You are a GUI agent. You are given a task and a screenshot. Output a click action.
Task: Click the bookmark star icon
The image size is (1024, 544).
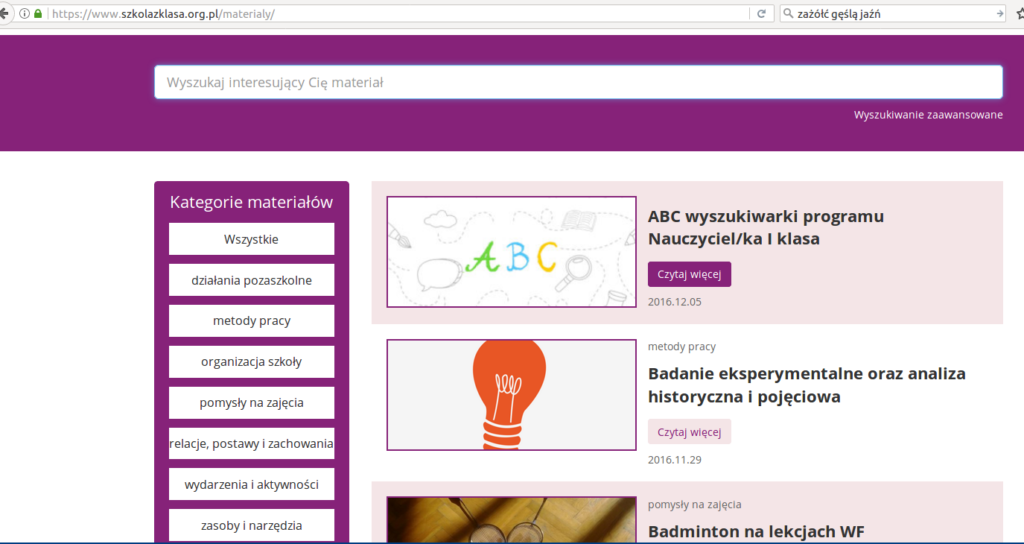[x=1020, y=13]
